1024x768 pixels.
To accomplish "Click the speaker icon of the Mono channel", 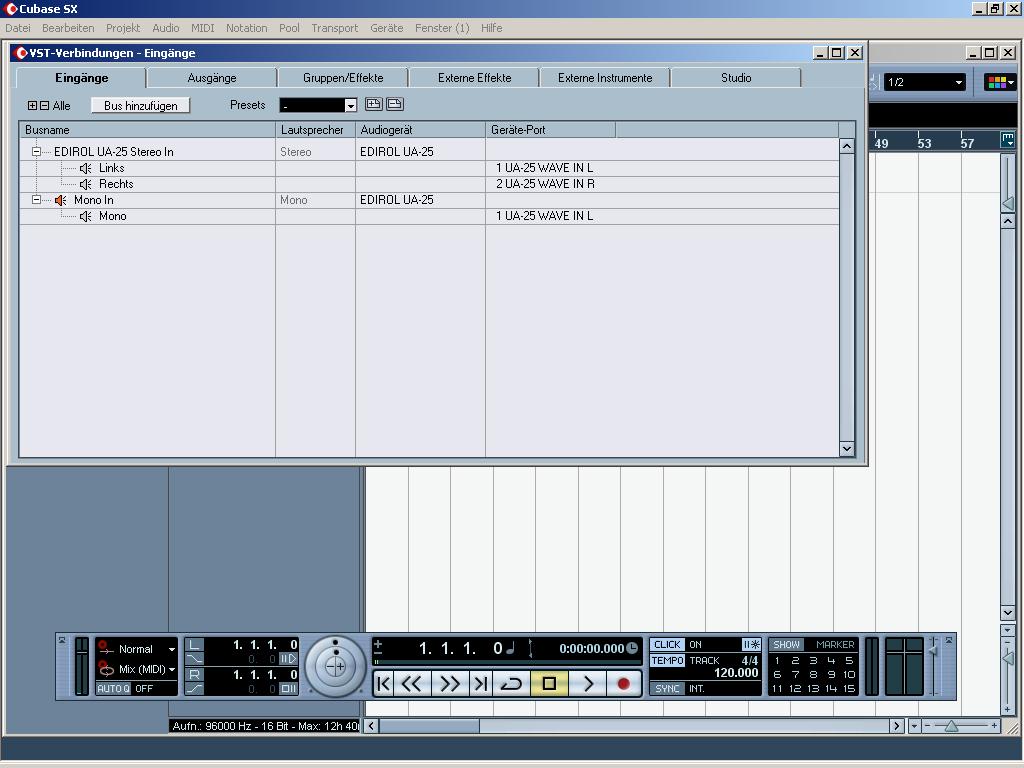I will point(86,216).
